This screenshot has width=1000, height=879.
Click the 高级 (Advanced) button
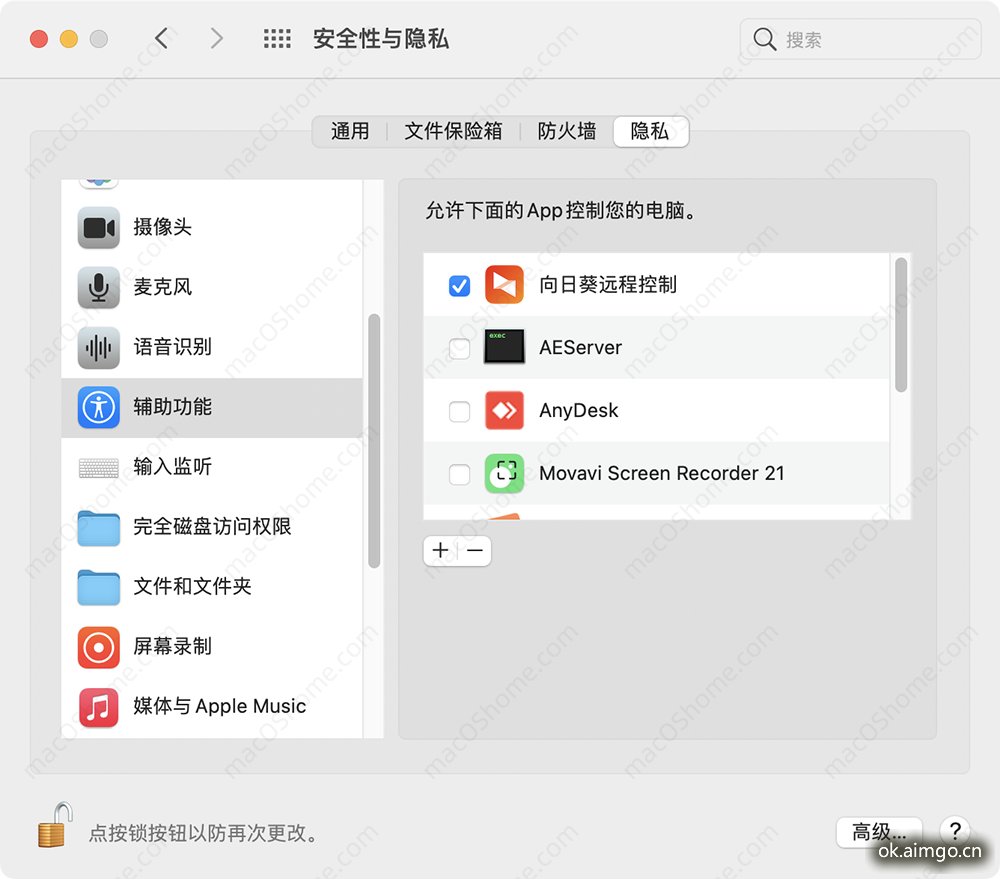(878, 832)
